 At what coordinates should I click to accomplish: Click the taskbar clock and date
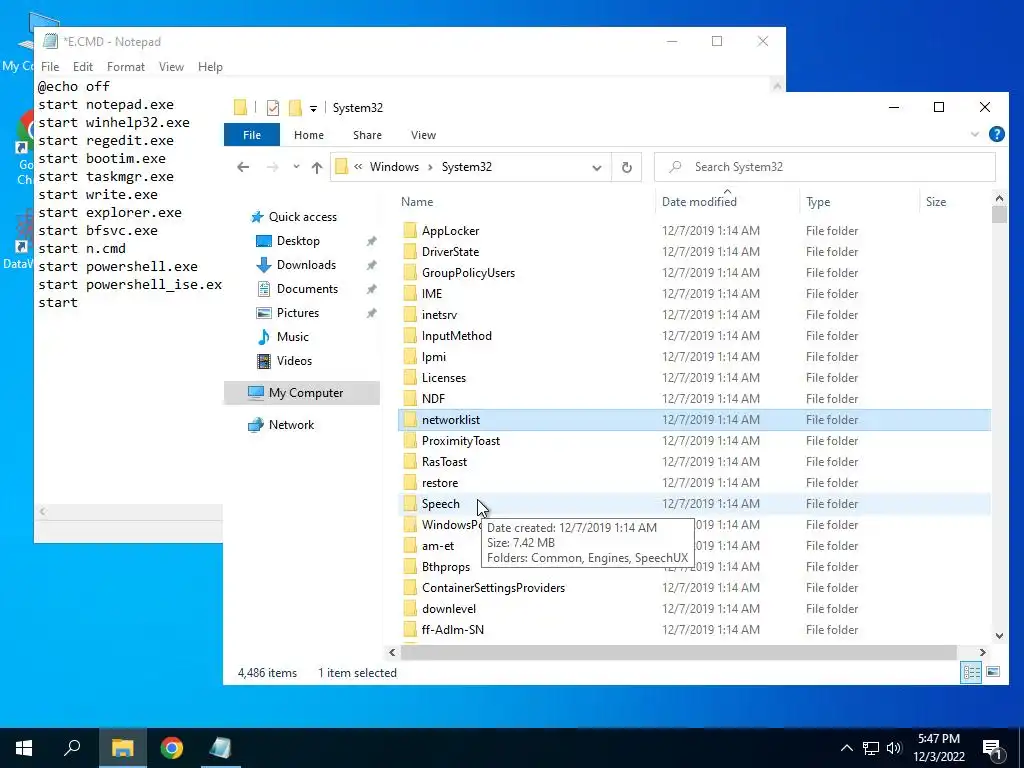(938, 748)
